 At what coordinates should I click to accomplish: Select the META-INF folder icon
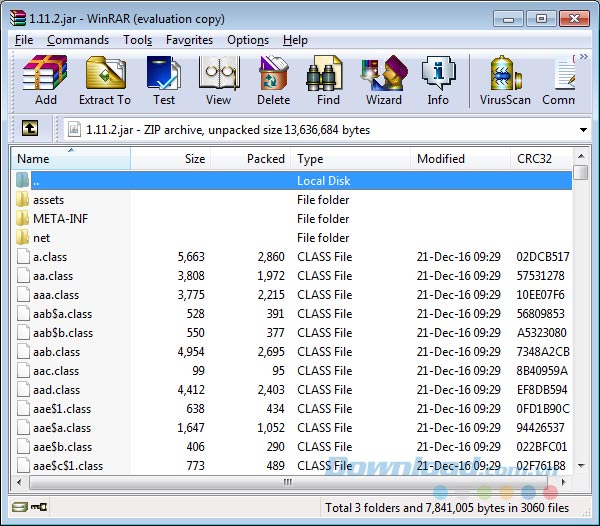(23, 218)
